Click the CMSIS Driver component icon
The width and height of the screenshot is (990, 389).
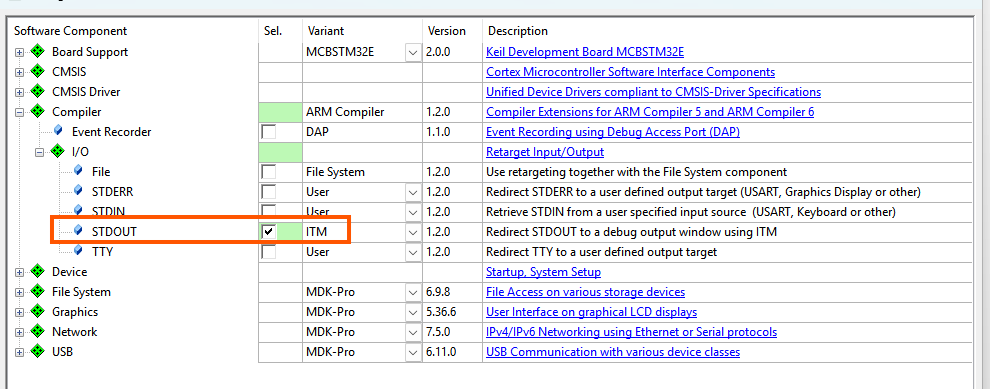point(38,92)
